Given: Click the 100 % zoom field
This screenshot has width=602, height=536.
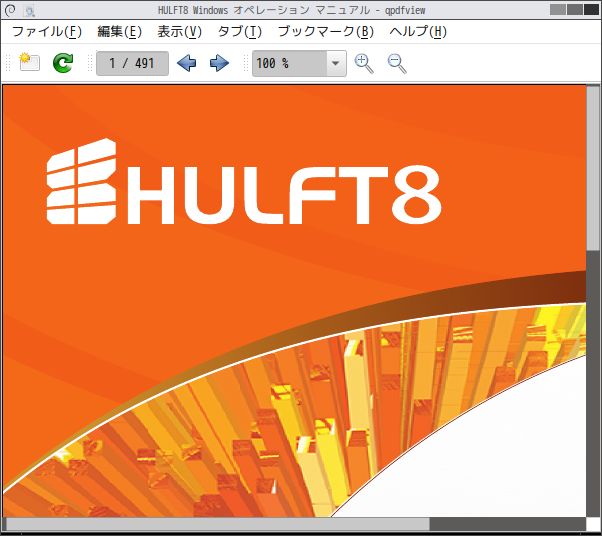Looking at the screenshot, I should pyautogui.click(x=289, y=63).
